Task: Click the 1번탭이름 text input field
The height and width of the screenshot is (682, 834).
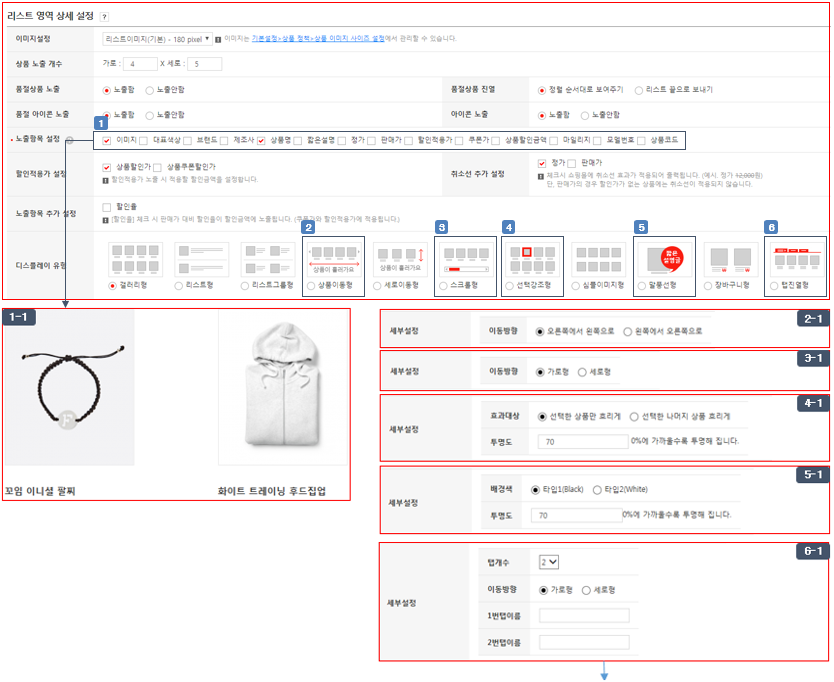Action: [x=583, y=616]
